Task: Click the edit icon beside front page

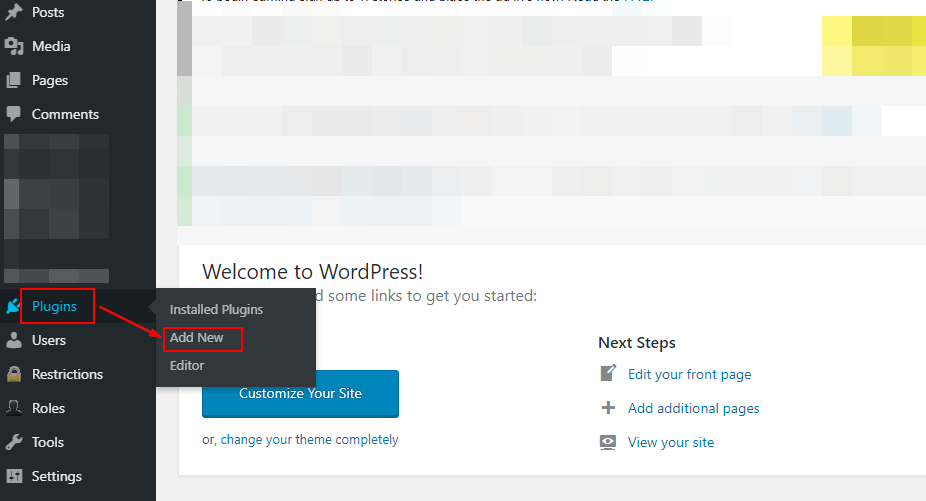Action: (608, 373)
